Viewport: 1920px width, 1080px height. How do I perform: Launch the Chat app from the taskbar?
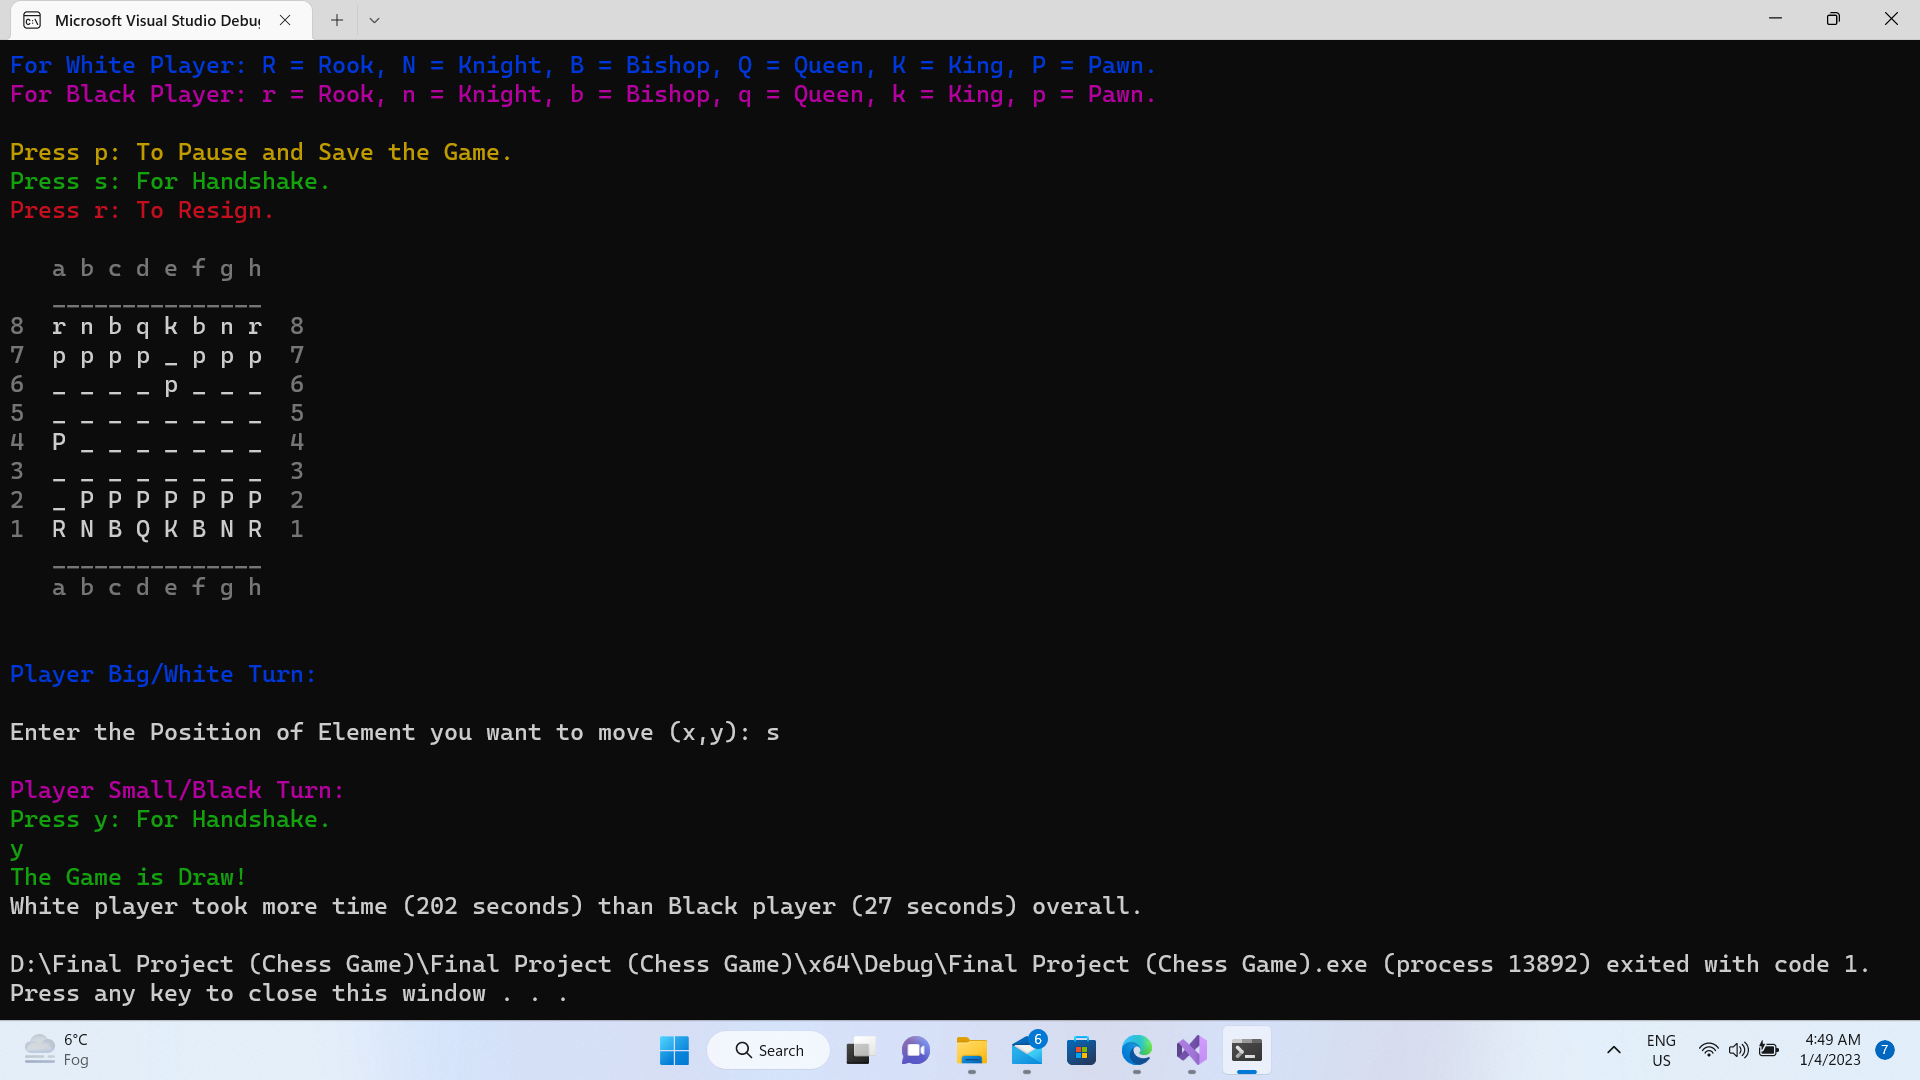(x=915, y=1050)
